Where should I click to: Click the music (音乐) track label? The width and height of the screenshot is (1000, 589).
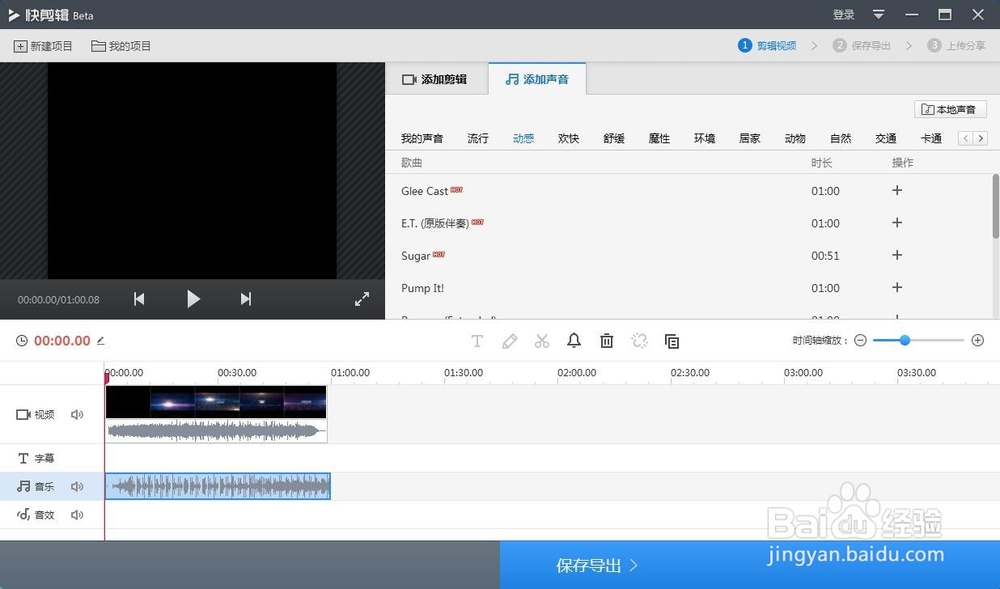36,486
